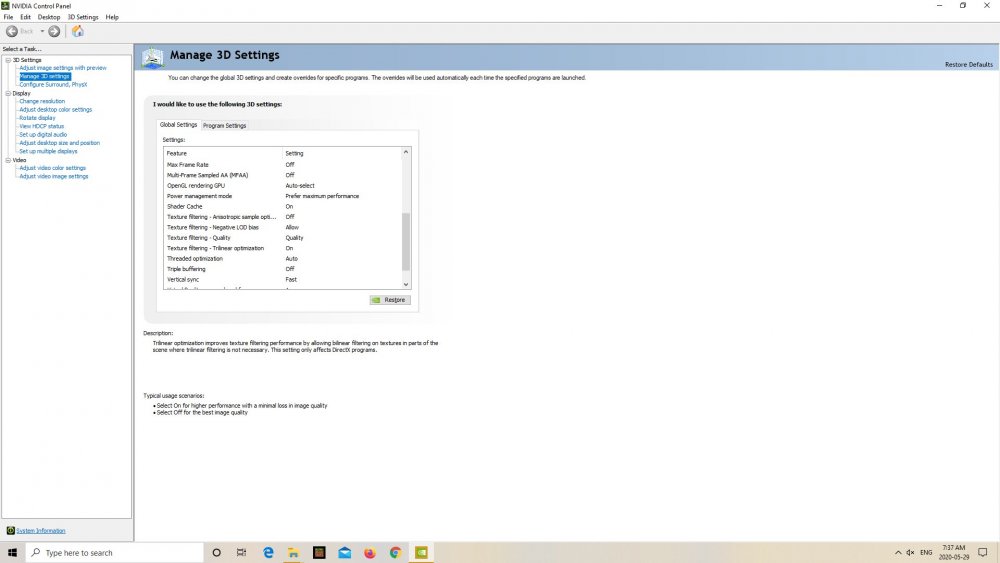Open File Explorer from taskbar
The height and width of the screenshot is (563, 1000).
click(x=293, y=553)
